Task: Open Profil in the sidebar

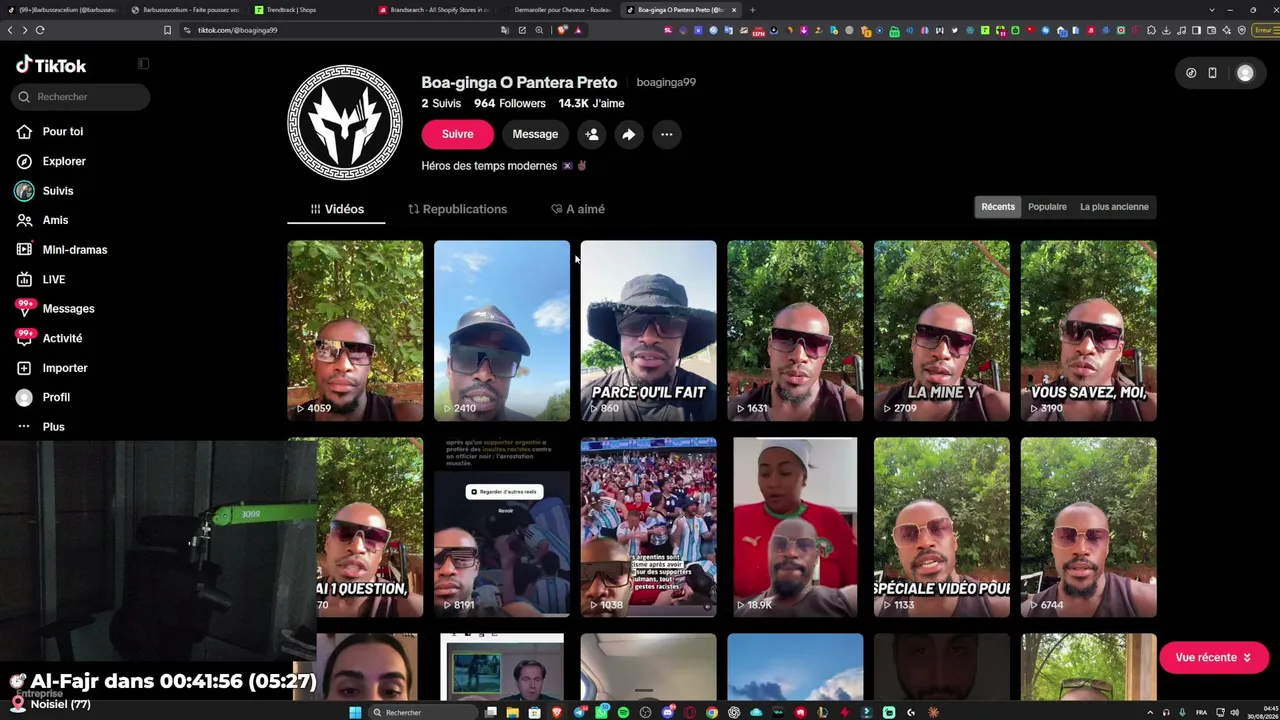Action: click(56, 397)
